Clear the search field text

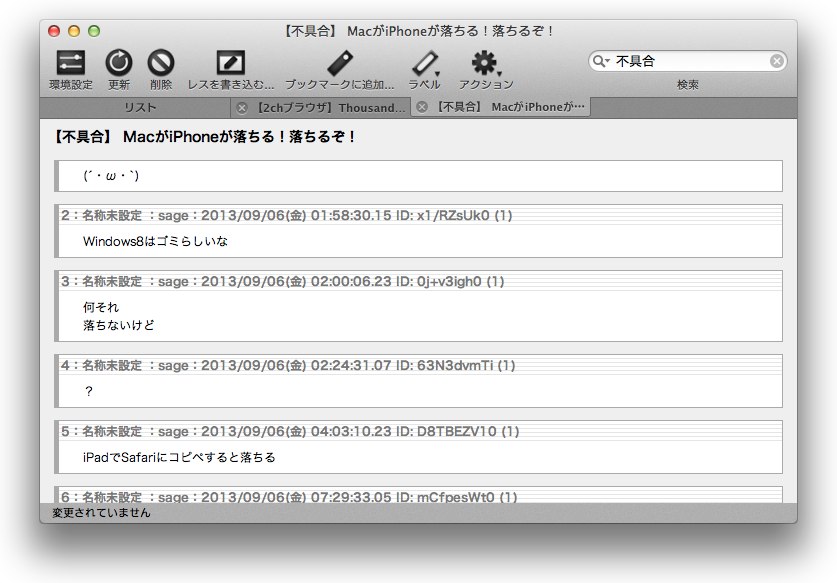(x=777, y=61)
